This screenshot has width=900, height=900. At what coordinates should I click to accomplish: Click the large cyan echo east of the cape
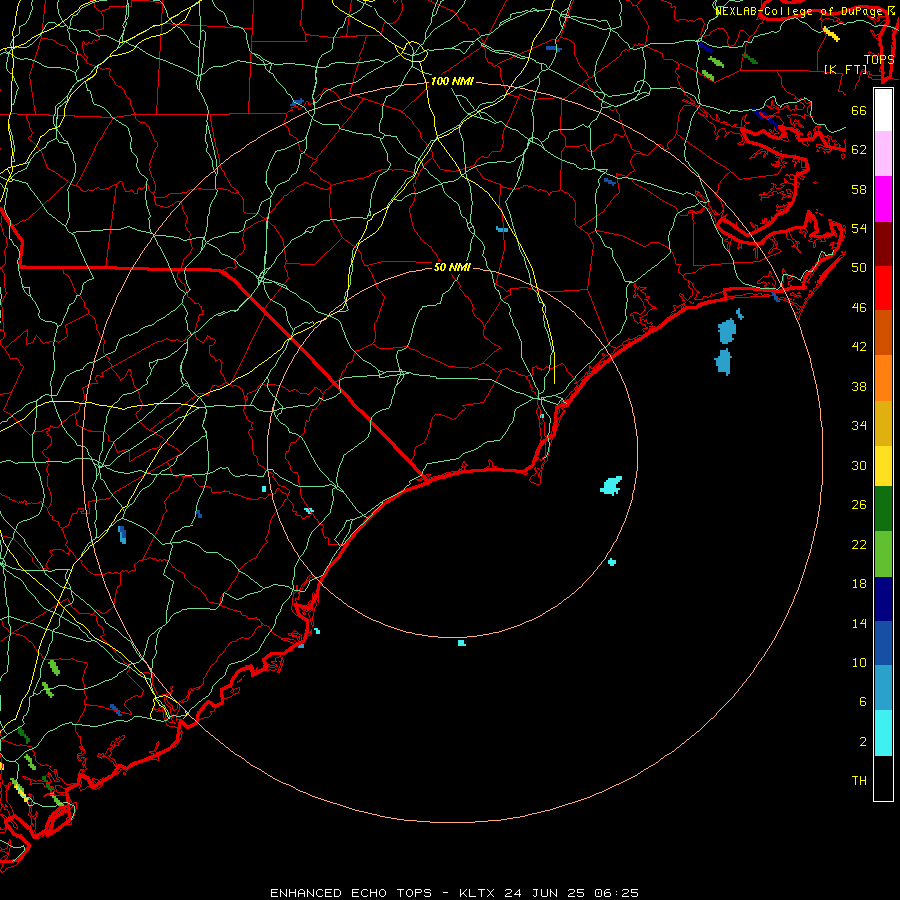coord(611,486)
